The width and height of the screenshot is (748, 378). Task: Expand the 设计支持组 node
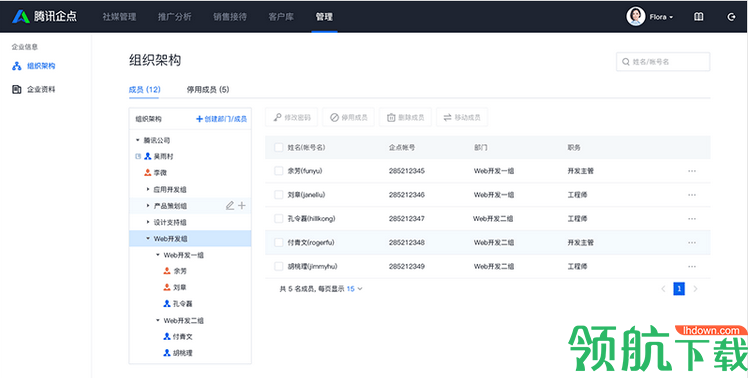[148, 222]
